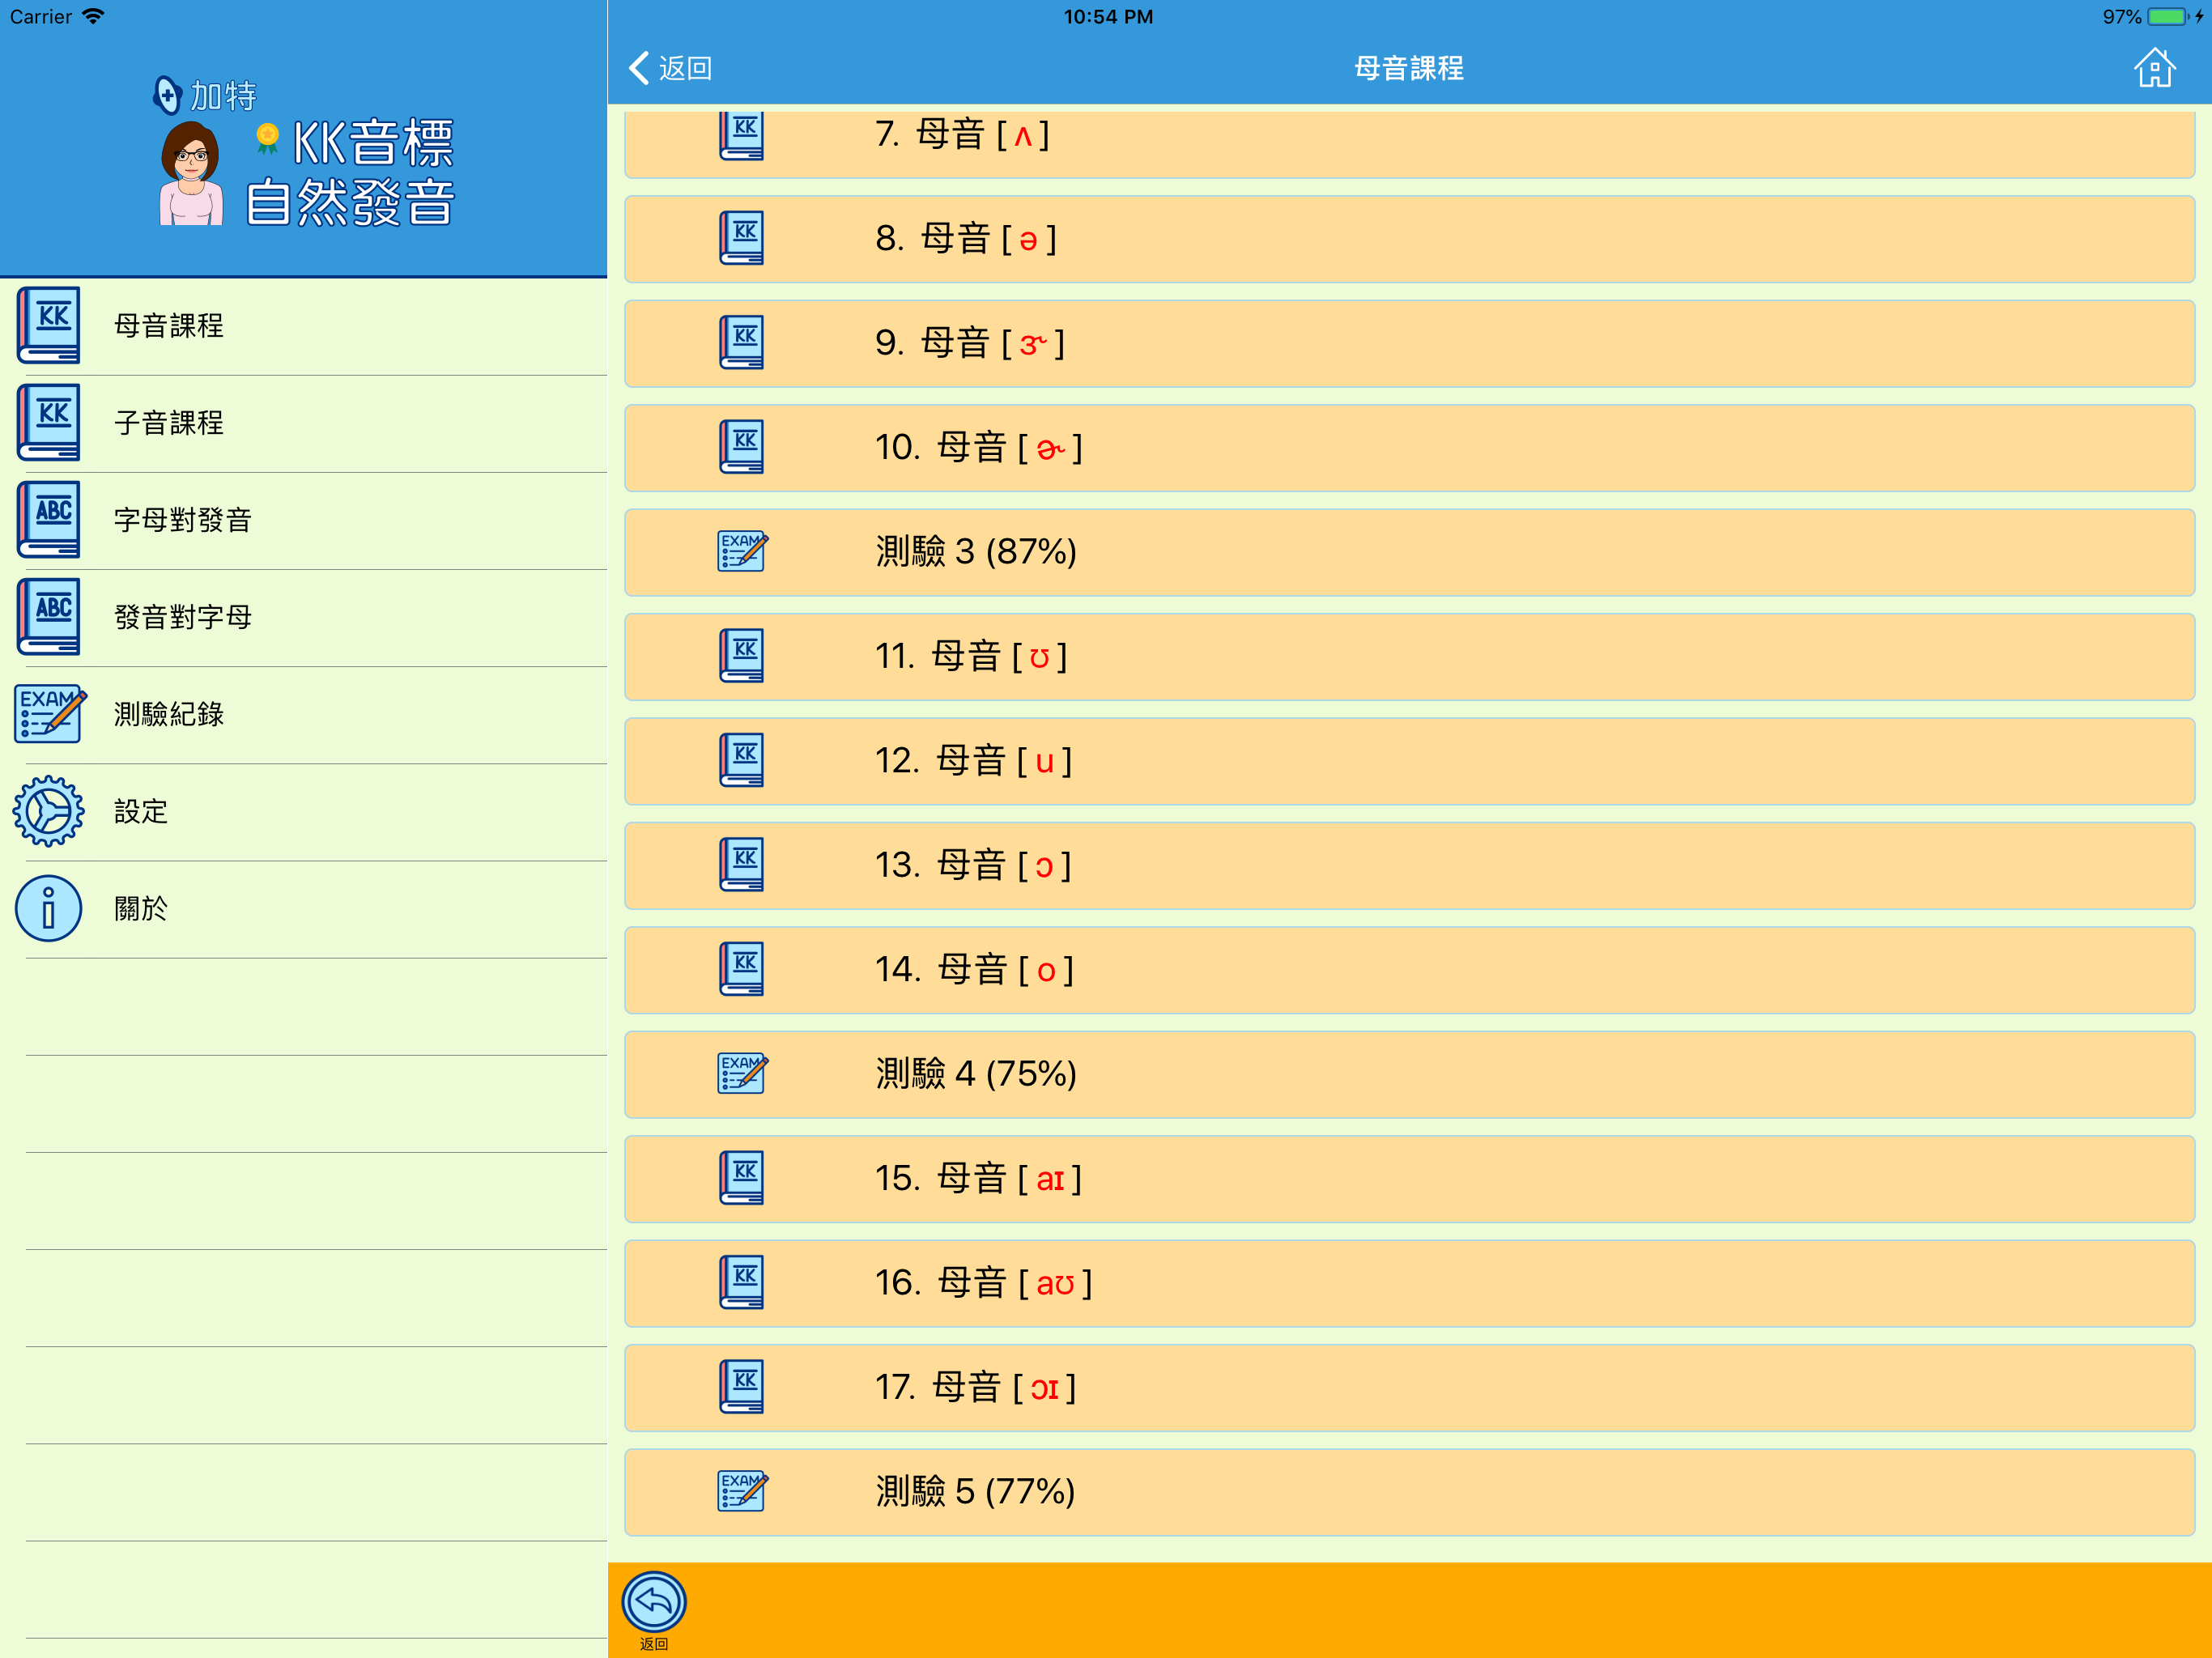This screenshot has width=2212, height=1658.
Task: Open 設定 from the sidebar
Action: pyautogui.click(x=304, y=811)
